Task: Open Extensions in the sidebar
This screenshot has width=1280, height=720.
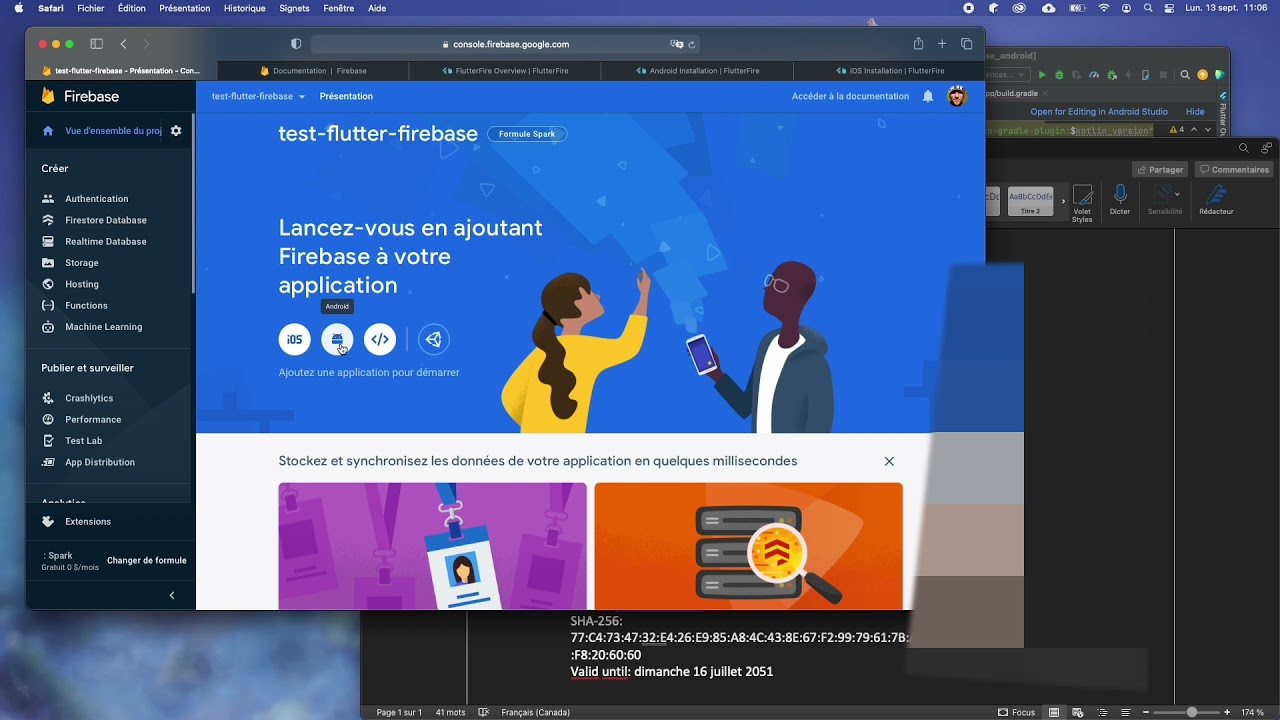Action: 76,521
